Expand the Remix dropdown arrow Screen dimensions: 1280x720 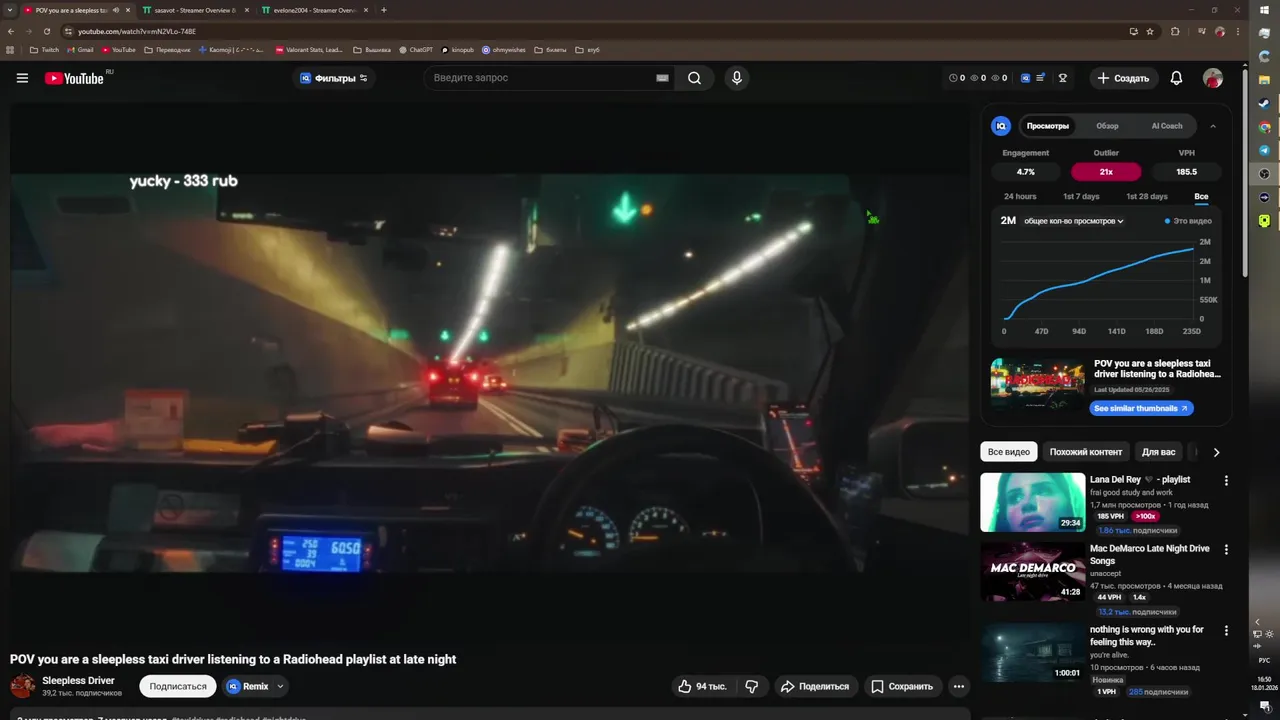click(281, 686)
